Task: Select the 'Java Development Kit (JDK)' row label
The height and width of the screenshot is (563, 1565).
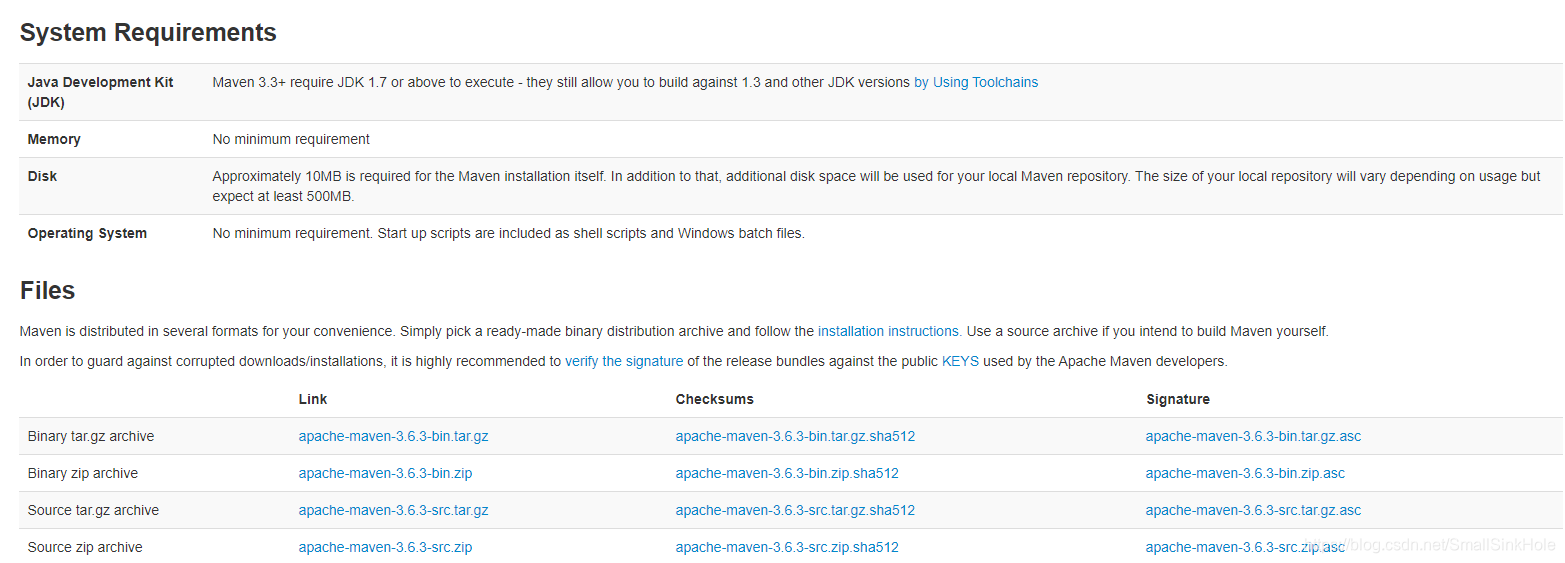Action: point(100,92)
